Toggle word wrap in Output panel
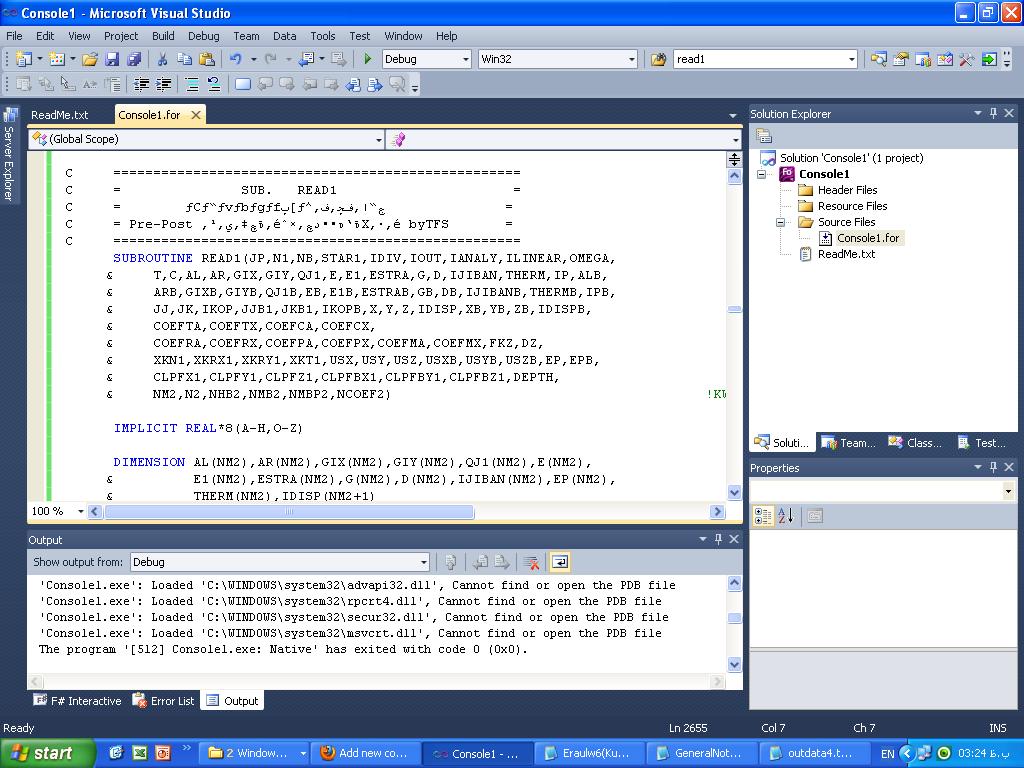Image resolution: width=1024 pixels, height=768 pixels. (559, 562)
